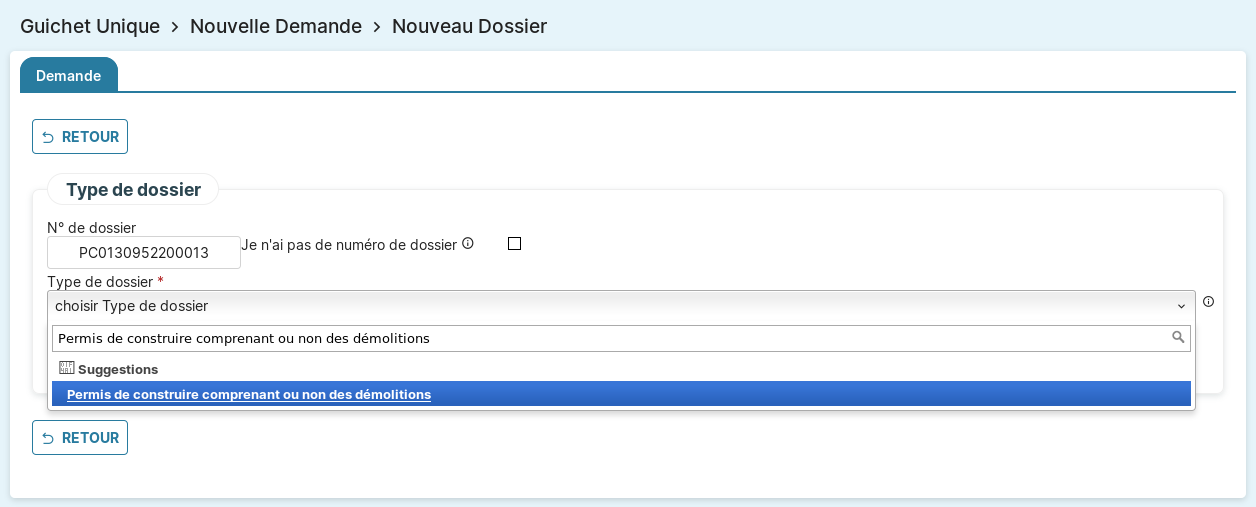Click the magnifier icon in the search box
1256x507 pixels.
coord(1178,338)
